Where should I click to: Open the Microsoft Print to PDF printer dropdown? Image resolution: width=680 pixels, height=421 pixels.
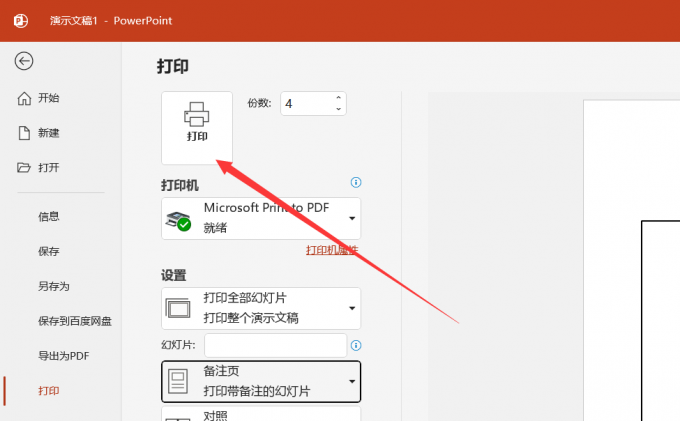[261, 219]
